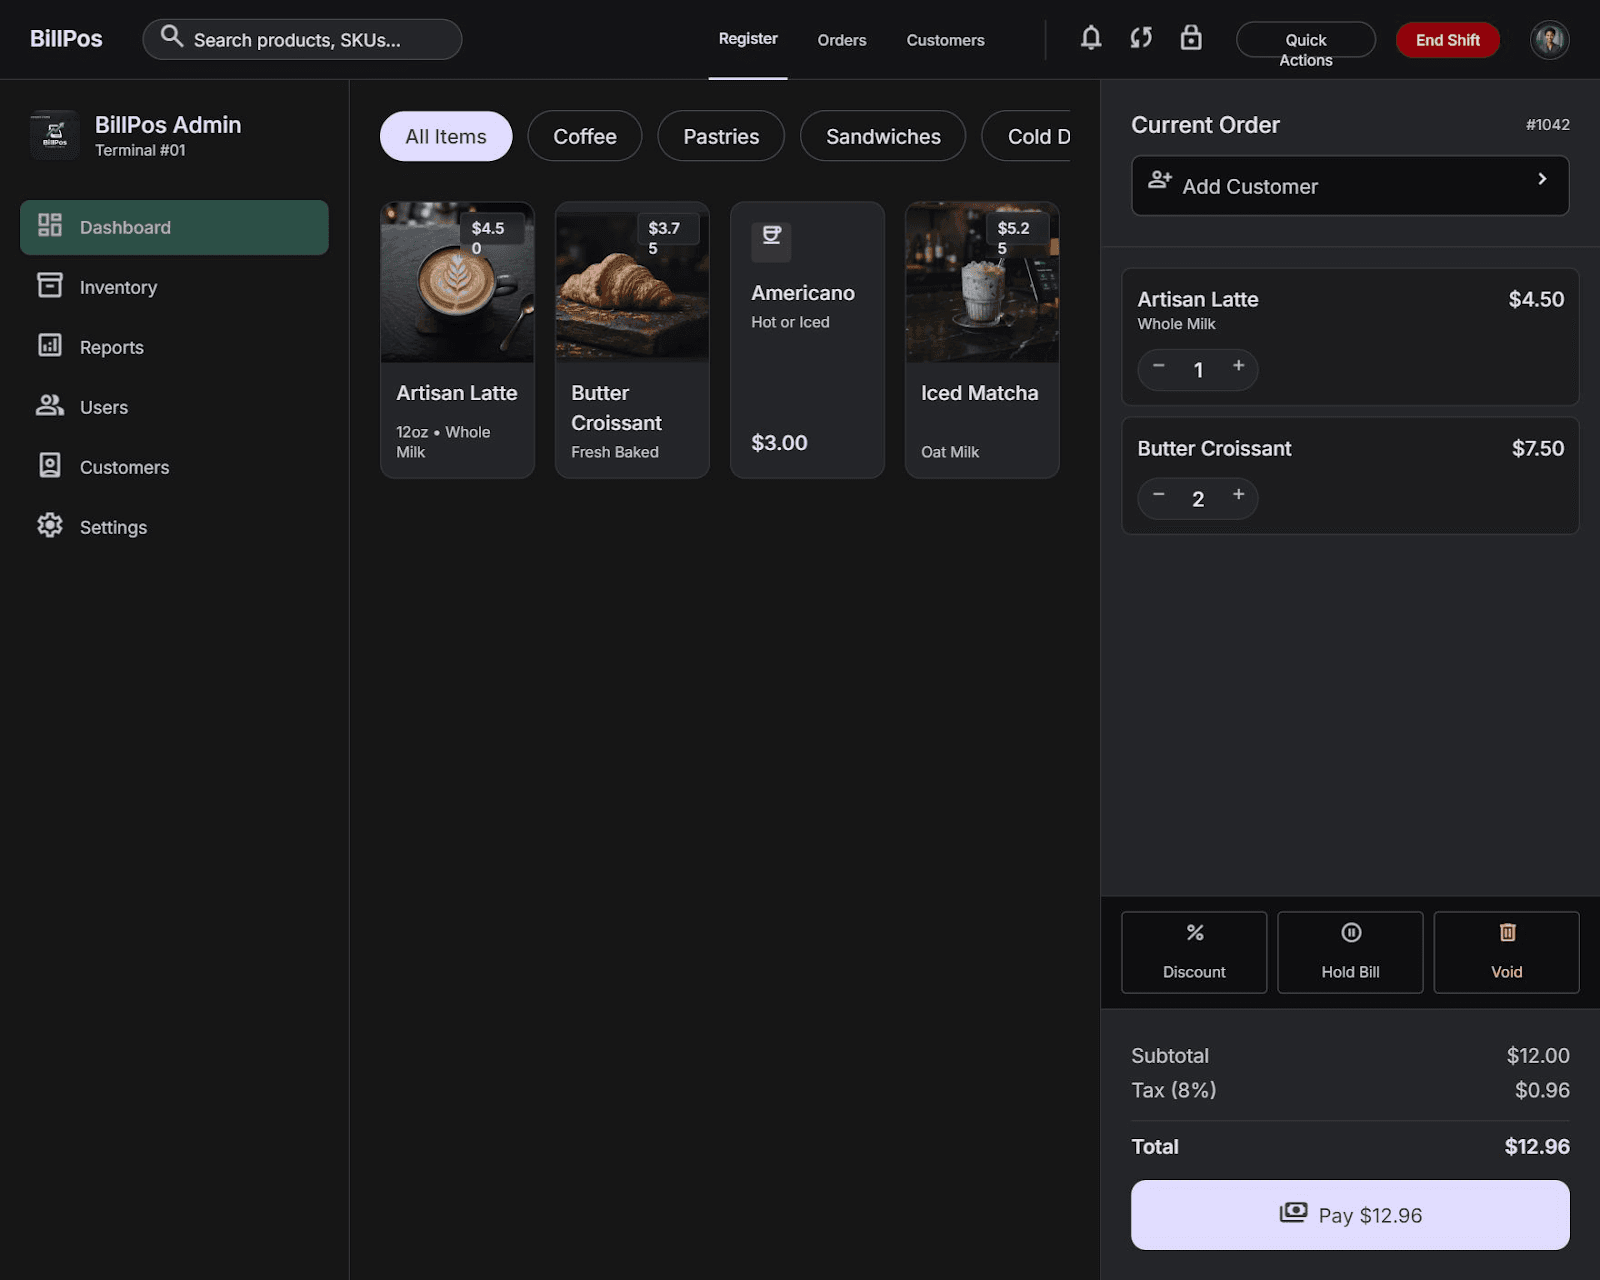Expand Add Customer chevron arrow
Screen dimensions: 1600x1280
point(1542,179)
